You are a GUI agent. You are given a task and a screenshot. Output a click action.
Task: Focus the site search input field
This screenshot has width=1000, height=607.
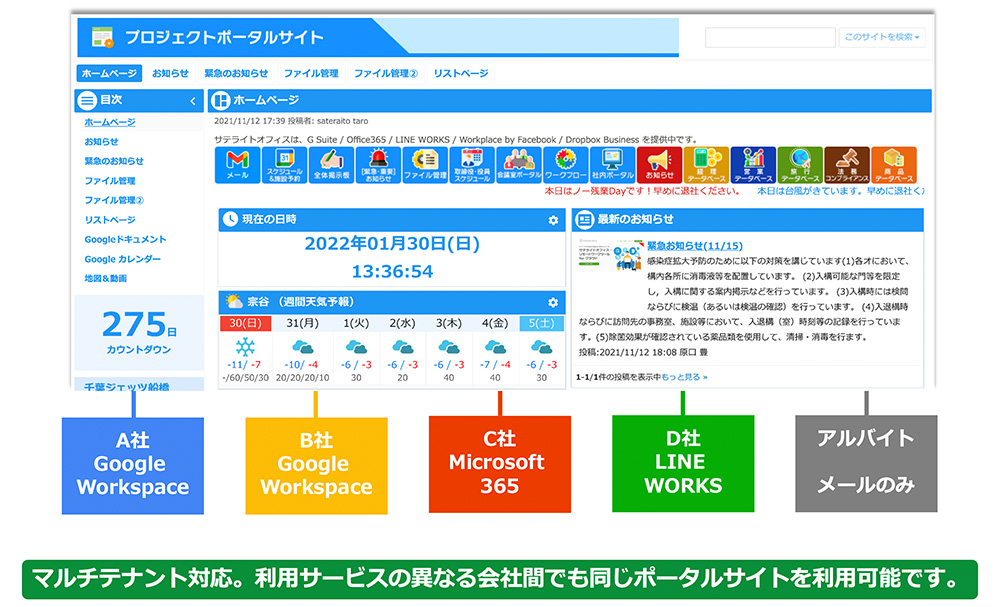click(x=770, y=37)
